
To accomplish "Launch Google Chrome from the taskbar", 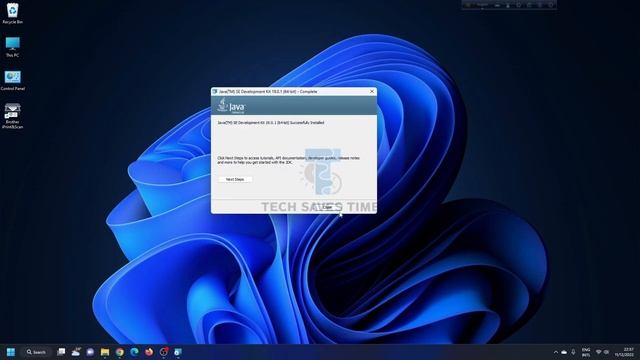I will pos(120,352).
